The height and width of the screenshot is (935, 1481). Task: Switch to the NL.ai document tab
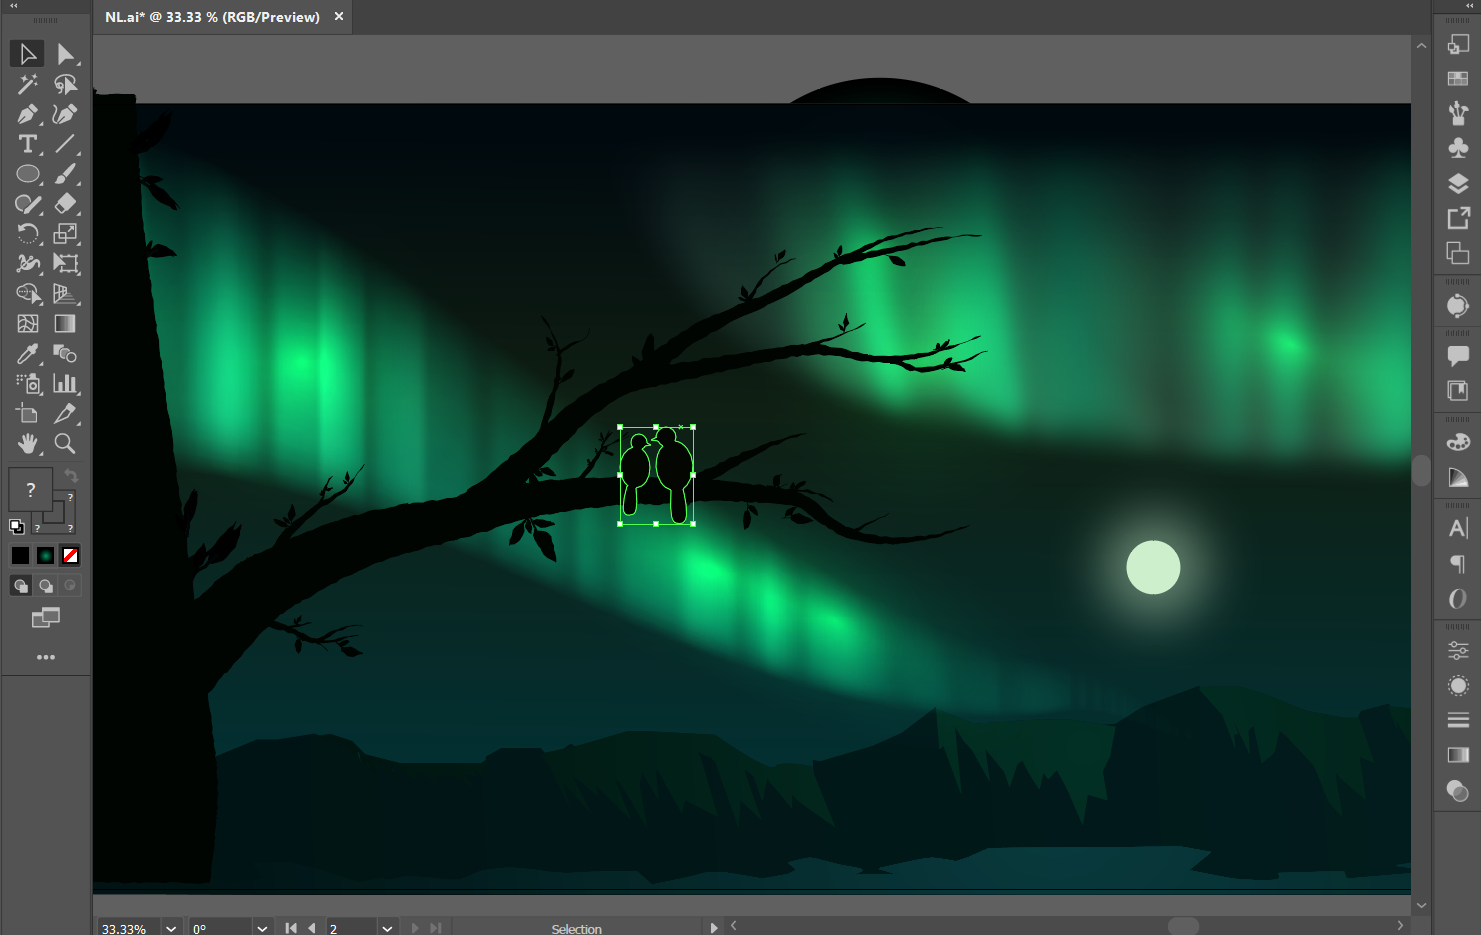coord(212,17)
